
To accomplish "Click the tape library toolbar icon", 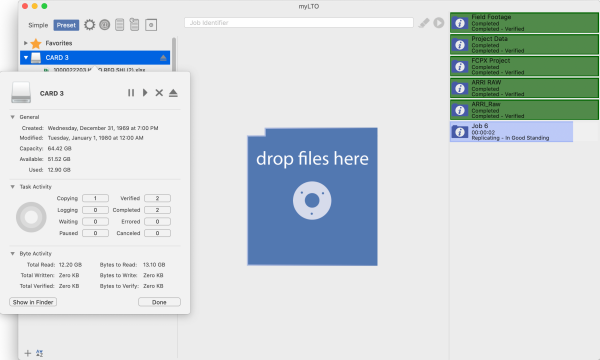I will tap(134, 24).
